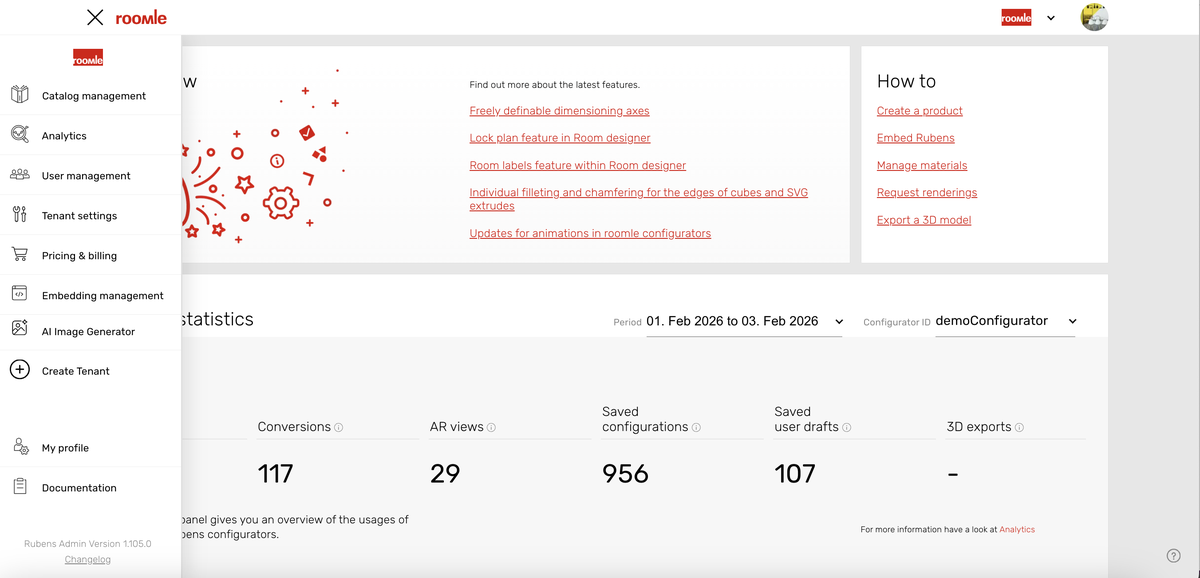Click the Create Tenant plus icon

(20, 370)
